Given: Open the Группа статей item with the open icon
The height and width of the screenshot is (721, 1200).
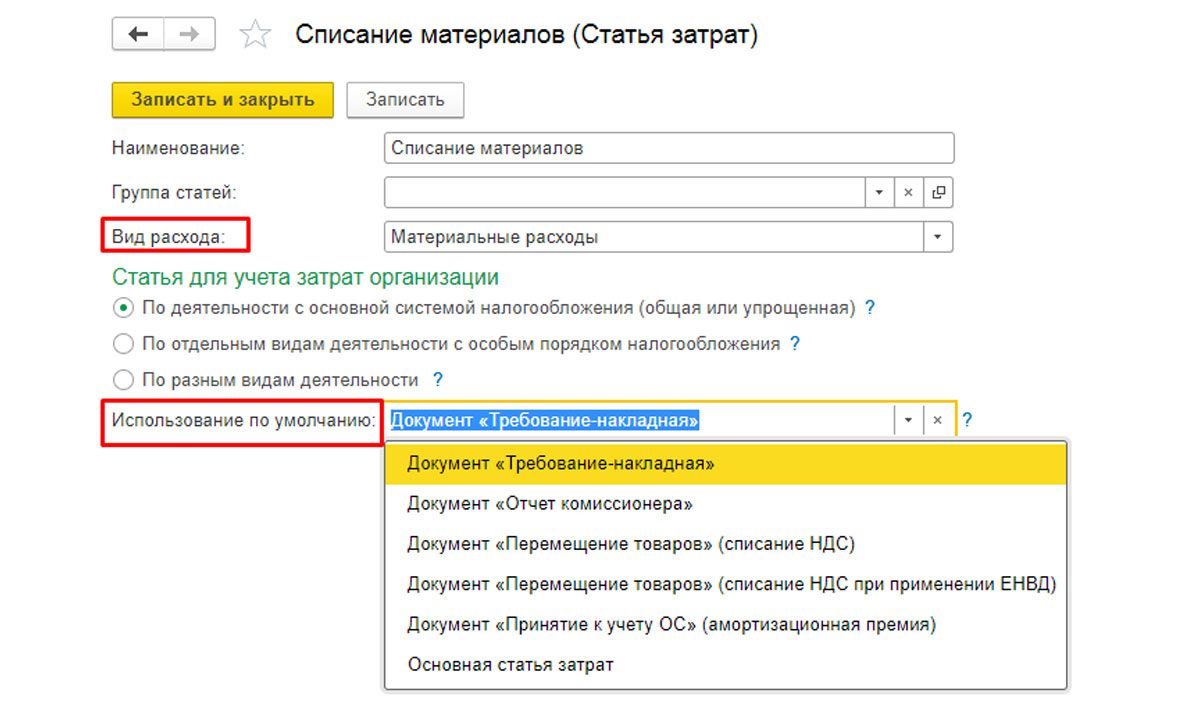Looking at the screenshot, I should [939, 192].
